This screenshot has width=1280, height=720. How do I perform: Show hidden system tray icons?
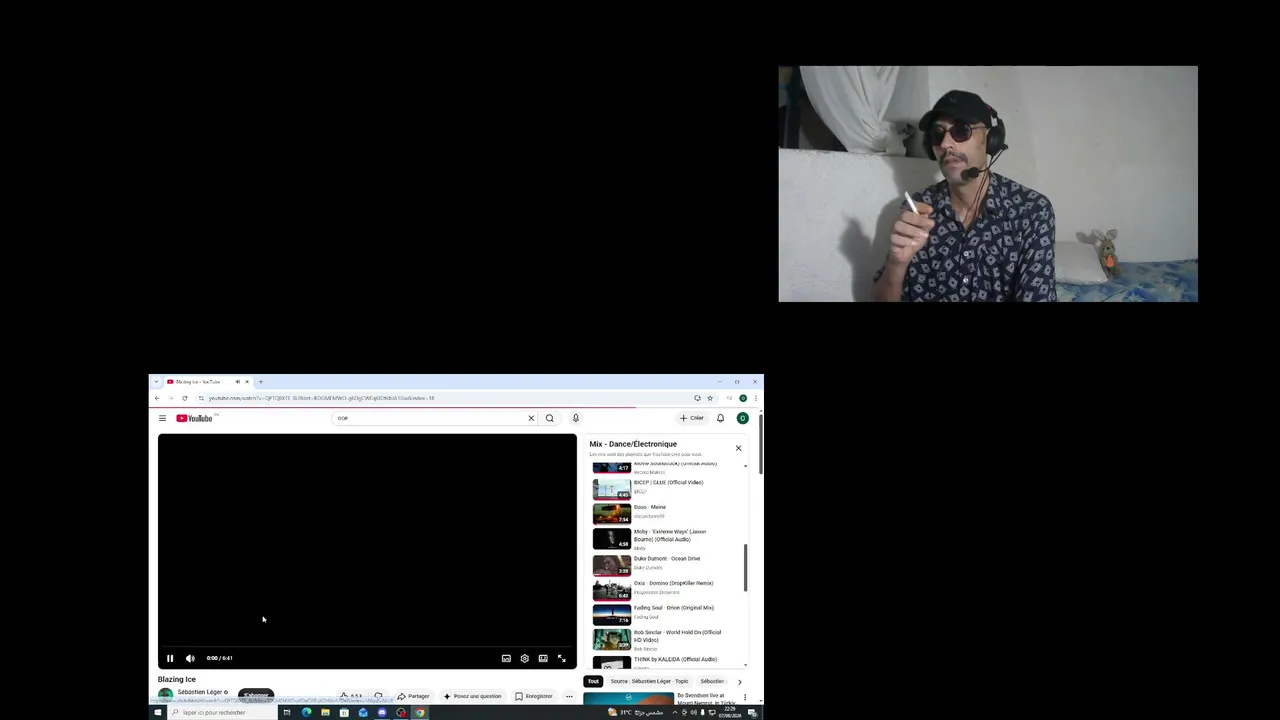pyautogui.click(x=675, y=712)
